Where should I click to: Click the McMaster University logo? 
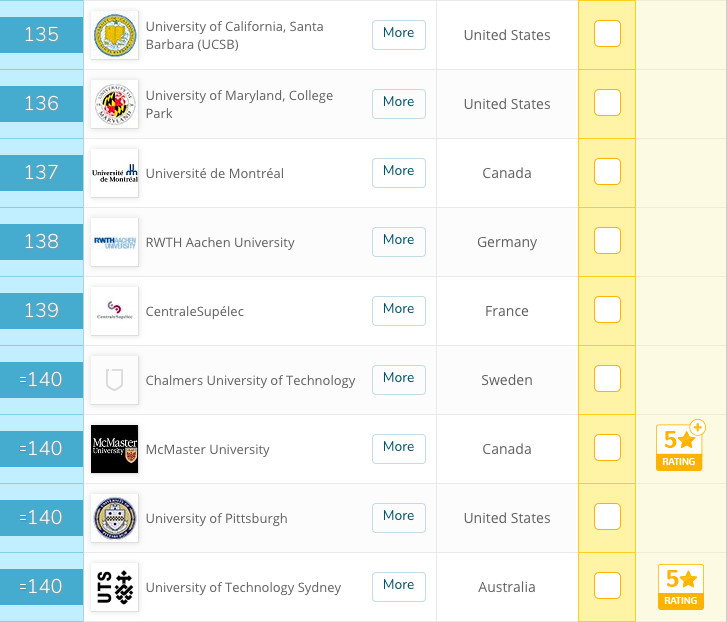[x=115, y=449]
